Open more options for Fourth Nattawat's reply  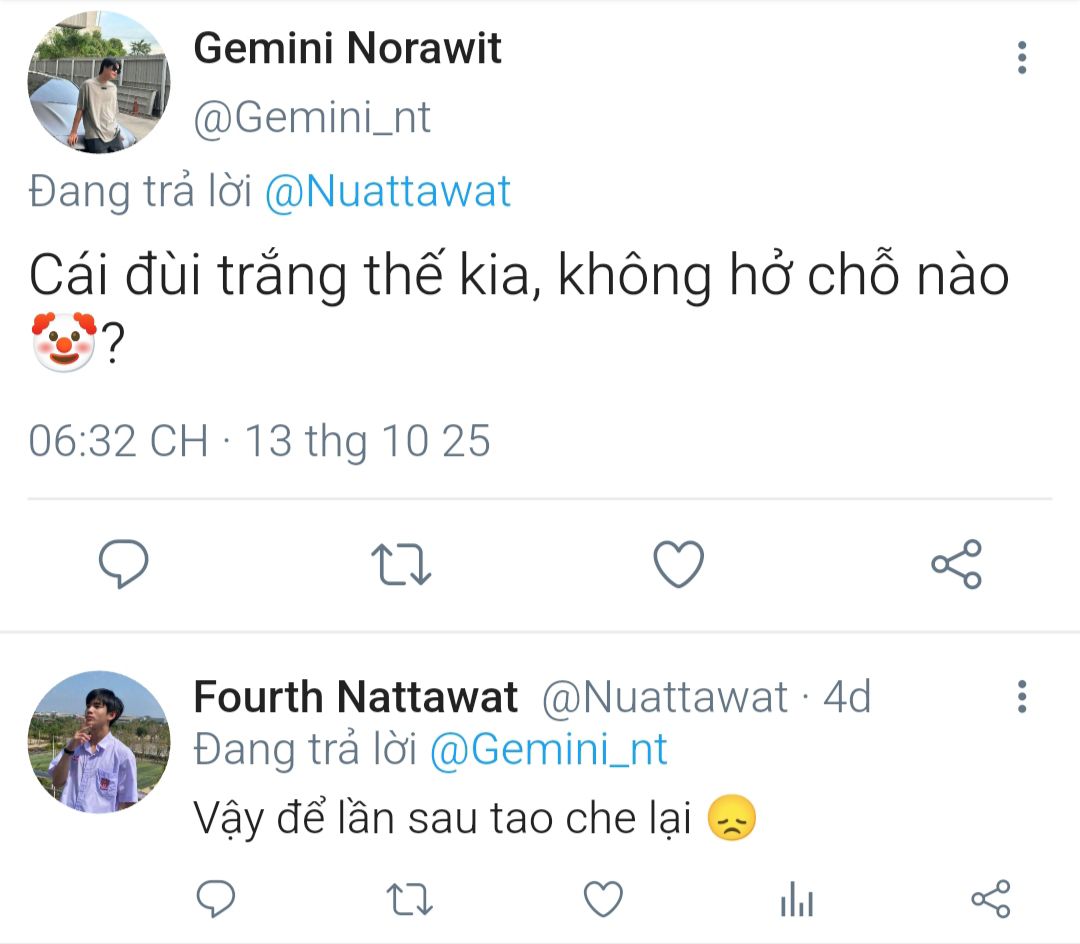pyautogui.click(x=1021, y=696)
